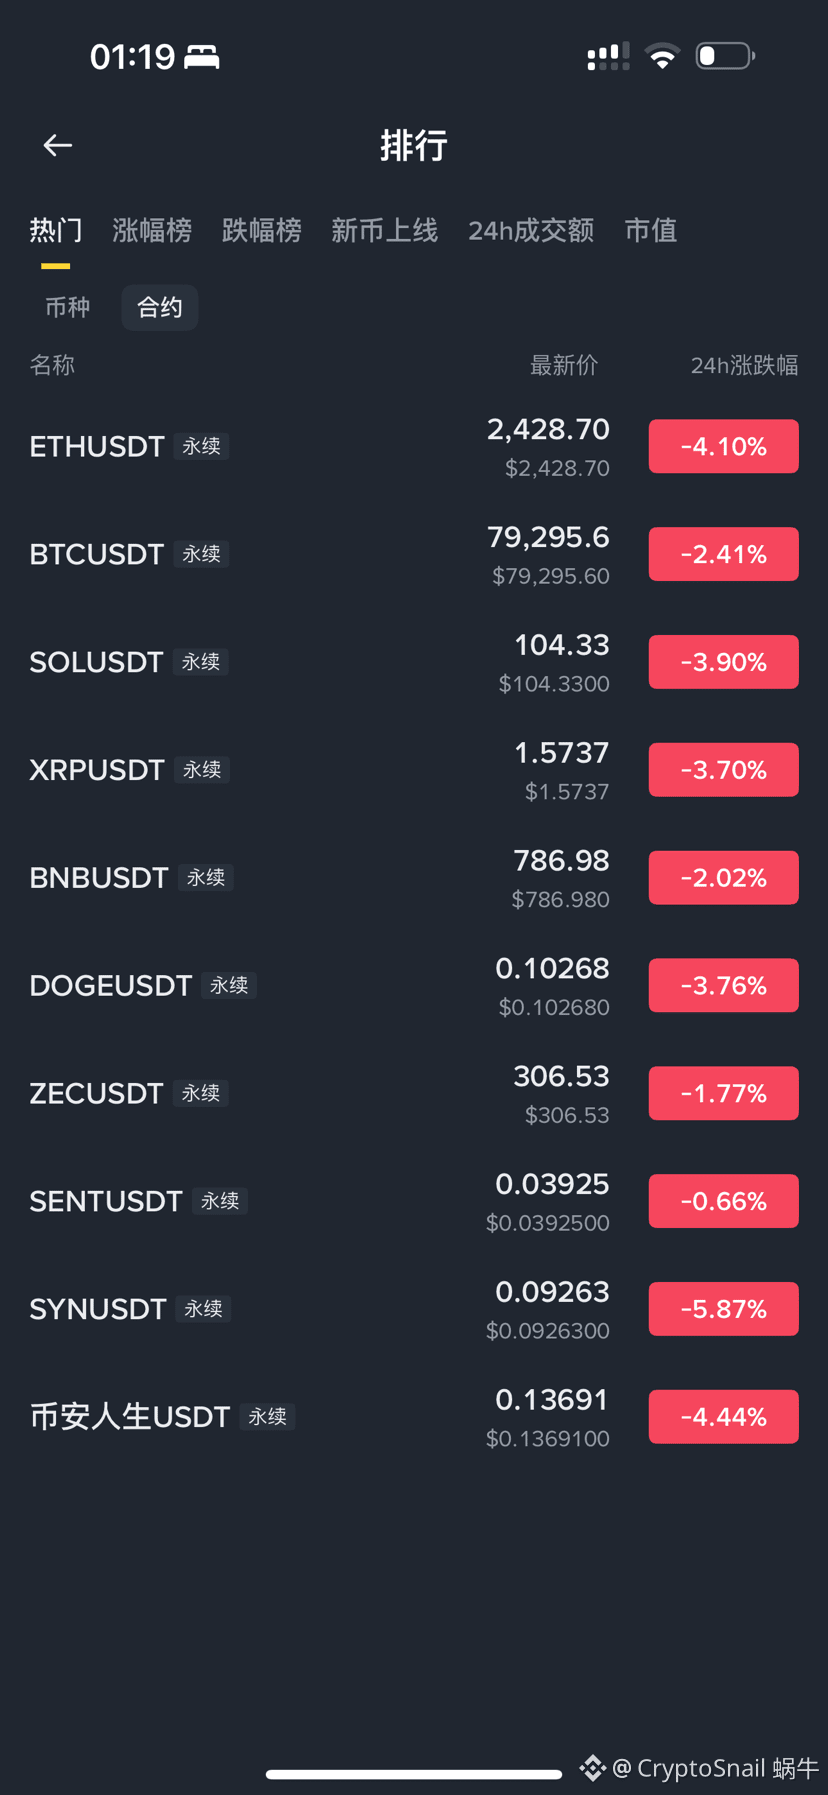Switch to 涨幅榜 tab

(152, 231)
